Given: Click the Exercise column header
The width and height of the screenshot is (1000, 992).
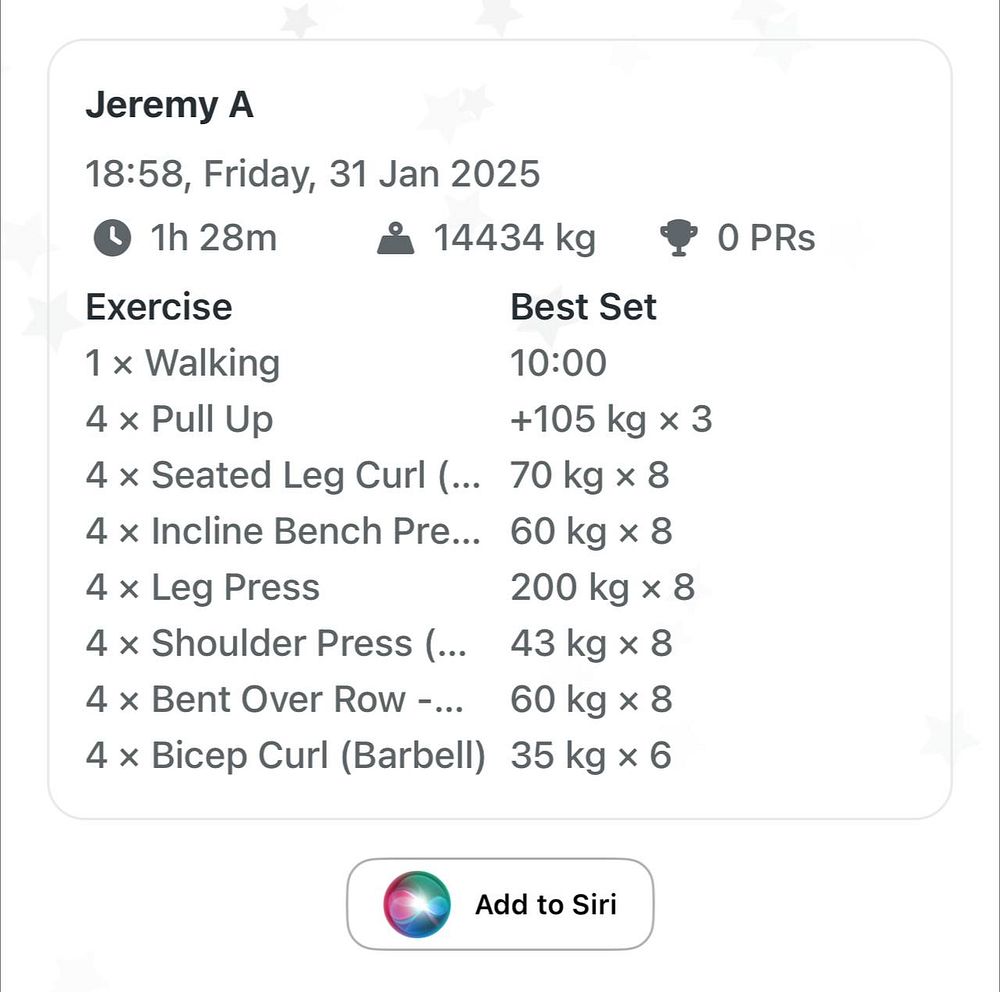Looking at the screenshot, I should tap(158, 307).
